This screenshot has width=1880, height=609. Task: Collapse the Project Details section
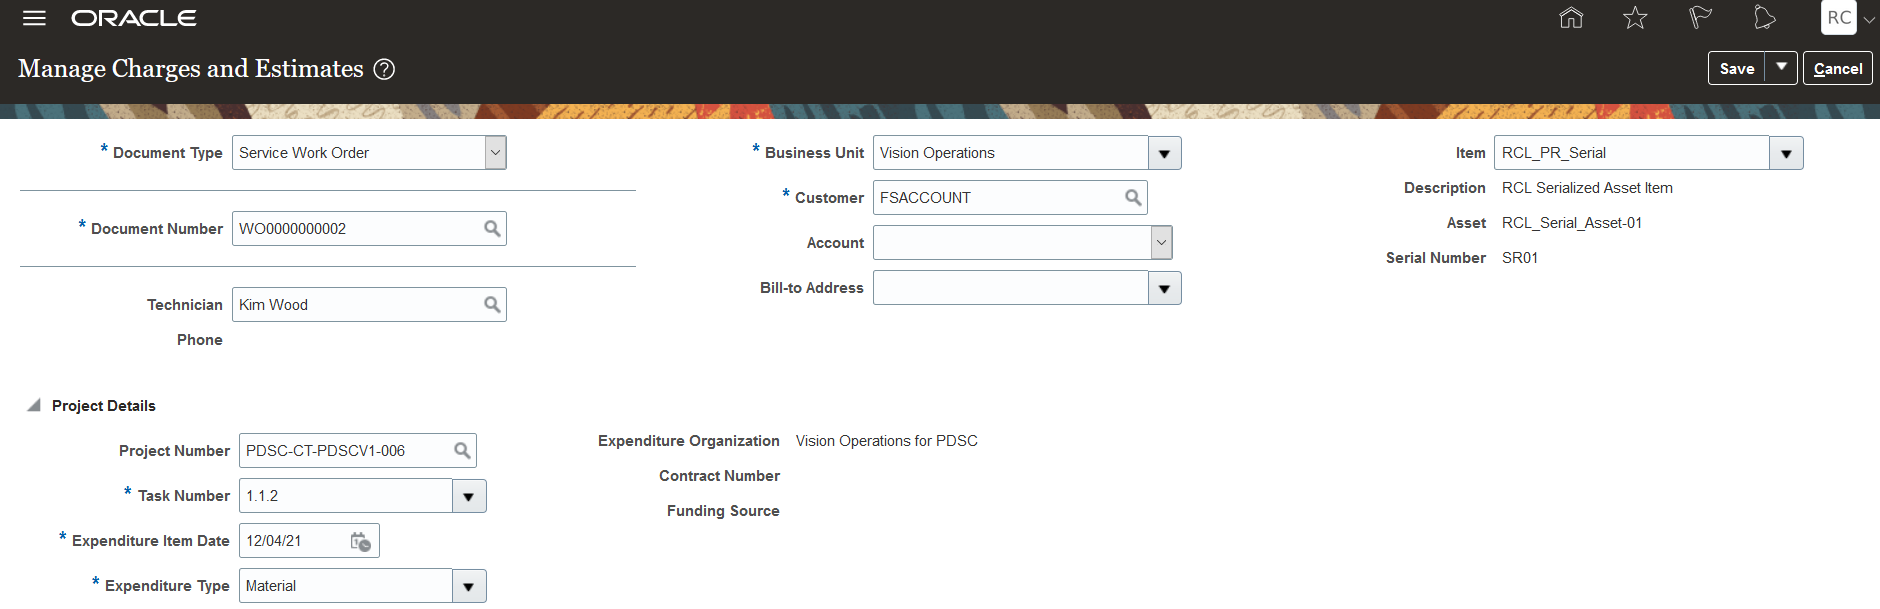click(x=34, y=405)
